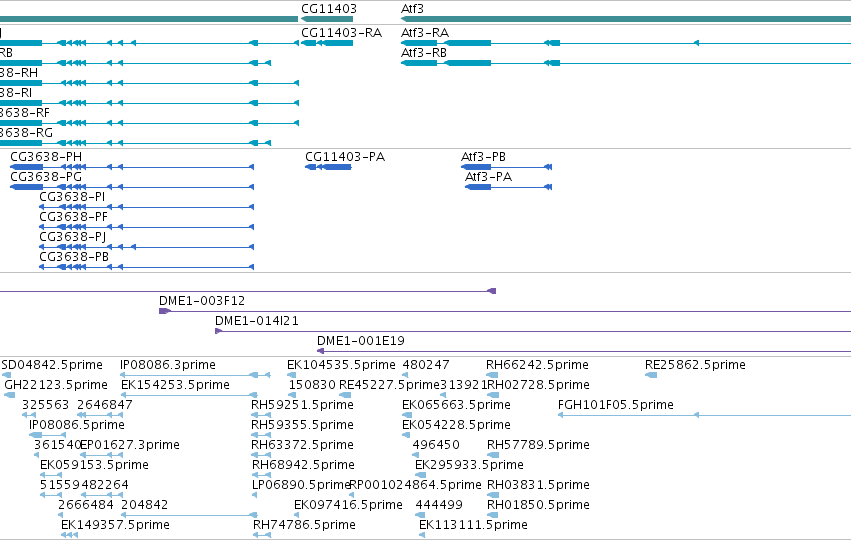The height and width of the screenshot is (540, 851).
Task: Click the RH02728.5prime EST label
Action: 538,385
